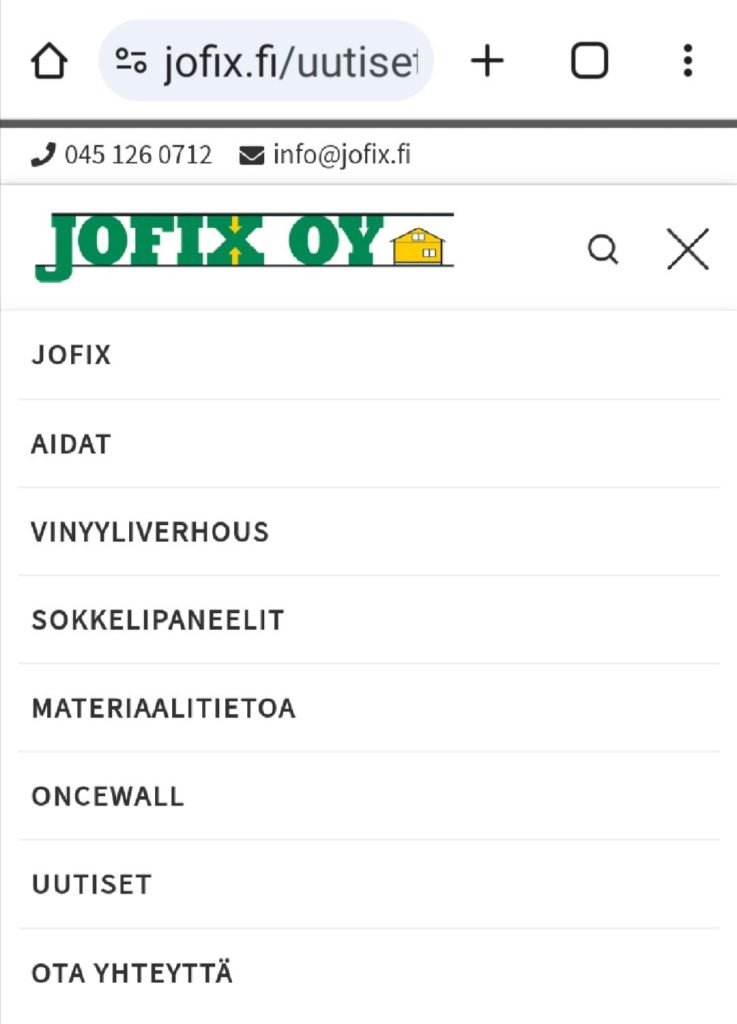This screenshot has width=737, height=1024.
Task: Open the SOKKELIPANEELIT page
Action: tap(158, 619)
